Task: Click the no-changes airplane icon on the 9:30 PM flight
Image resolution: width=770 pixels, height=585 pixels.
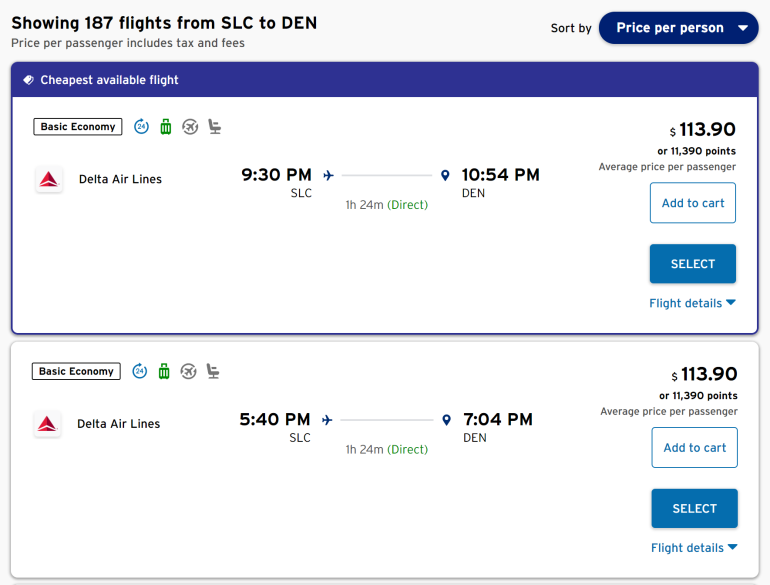Action: coord(190,126)
